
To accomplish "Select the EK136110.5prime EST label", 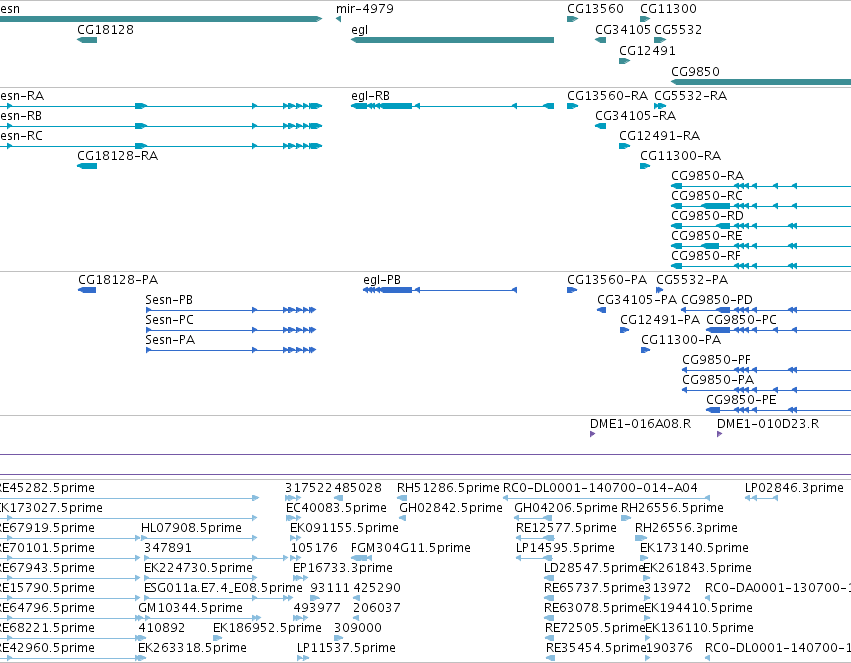I will point(700,628).
